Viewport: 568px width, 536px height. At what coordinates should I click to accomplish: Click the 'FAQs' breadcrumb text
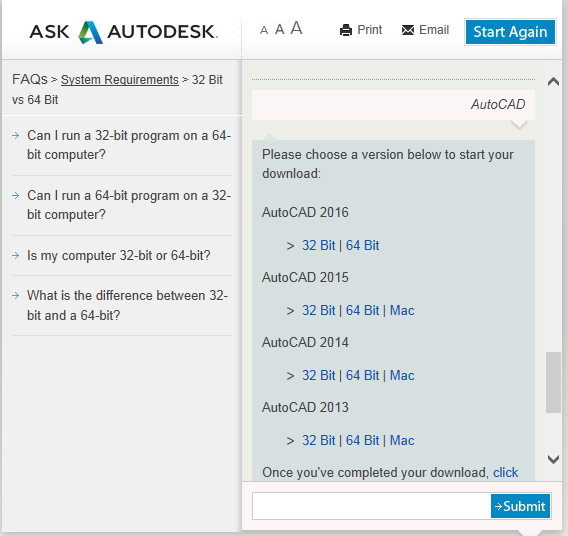click(x=30, y=79)
